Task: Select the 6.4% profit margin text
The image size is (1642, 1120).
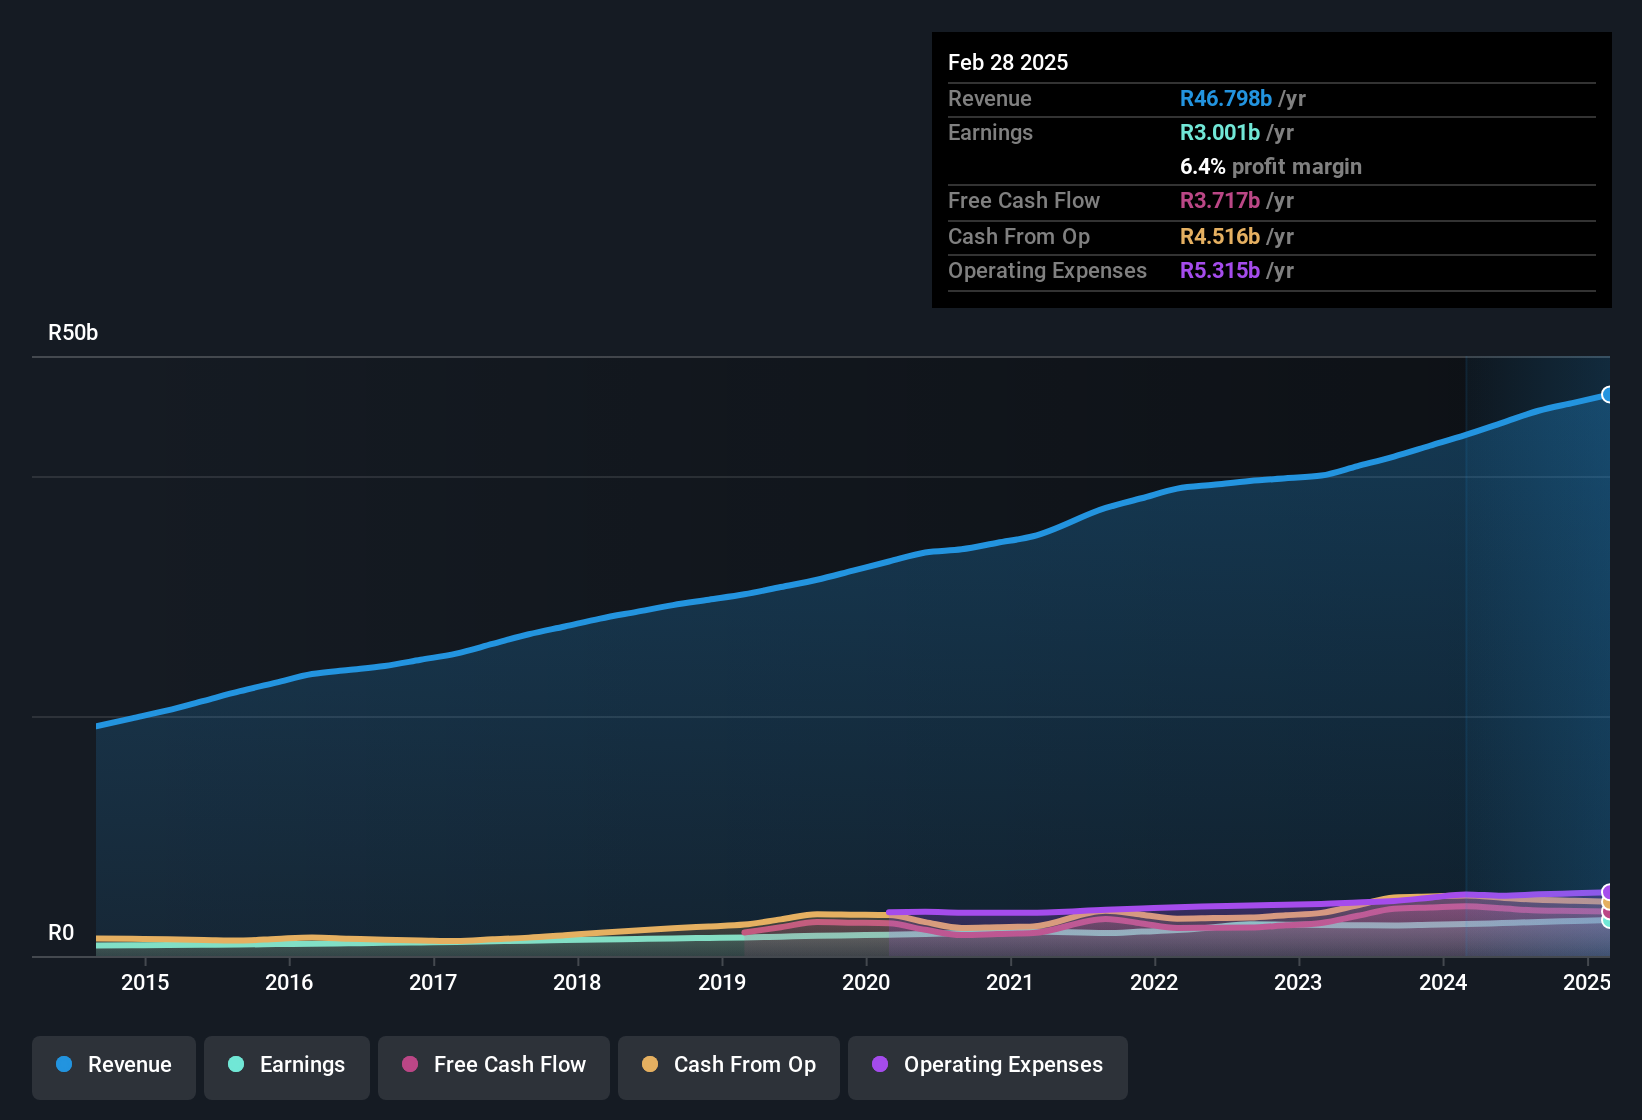Action: tap(1270, 166)
